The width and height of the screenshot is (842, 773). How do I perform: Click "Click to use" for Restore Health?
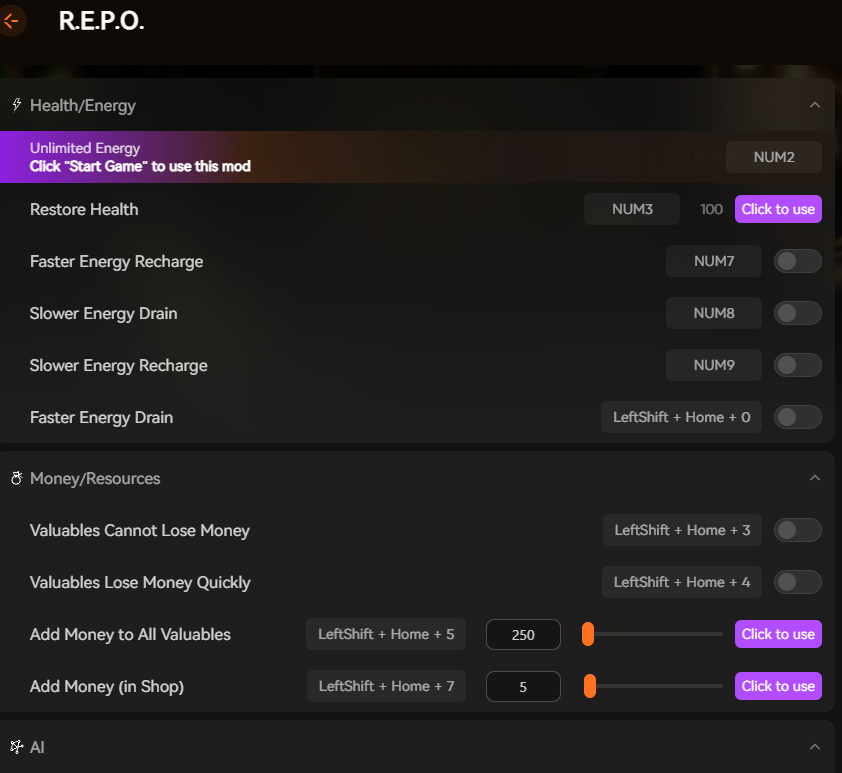pos(778,209)
